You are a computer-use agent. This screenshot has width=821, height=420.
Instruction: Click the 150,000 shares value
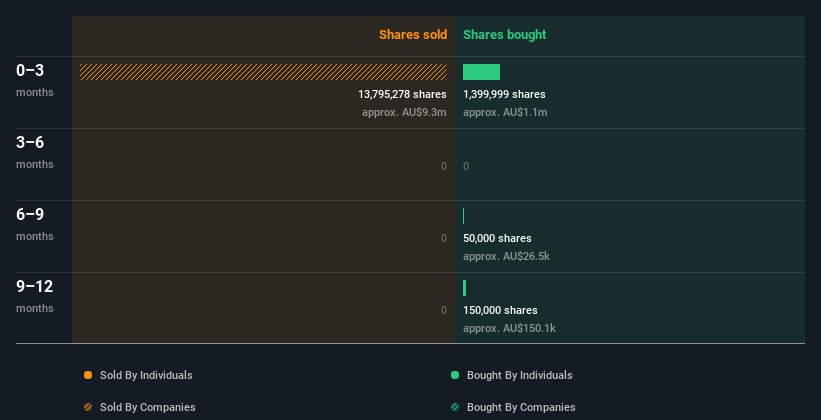500,310
